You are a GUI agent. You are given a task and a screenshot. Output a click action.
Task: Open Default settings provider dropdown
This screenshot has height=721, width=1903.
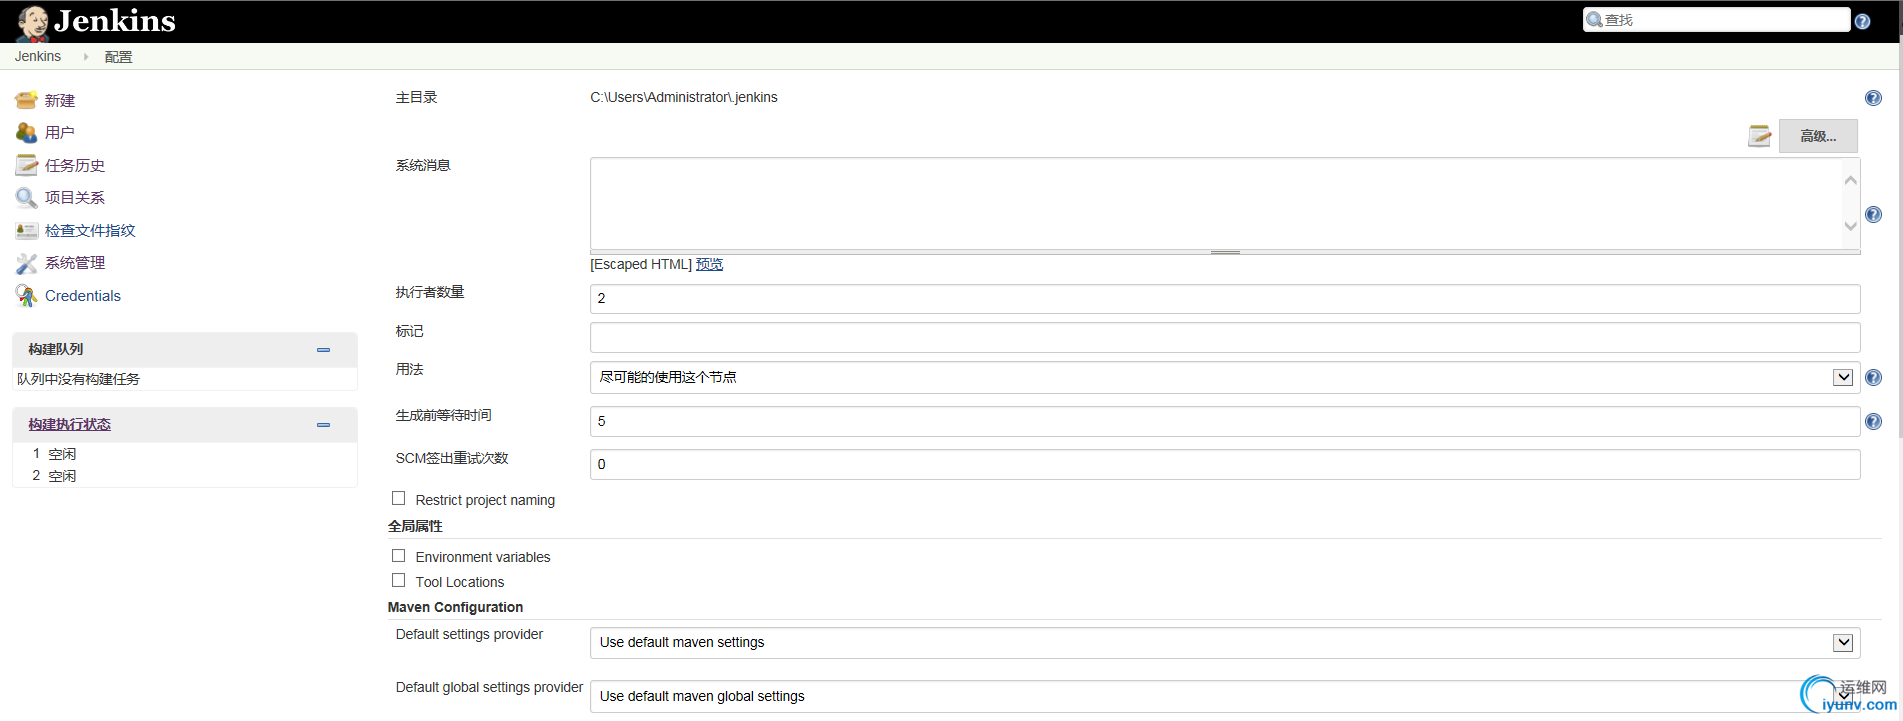coord(1225,642)
